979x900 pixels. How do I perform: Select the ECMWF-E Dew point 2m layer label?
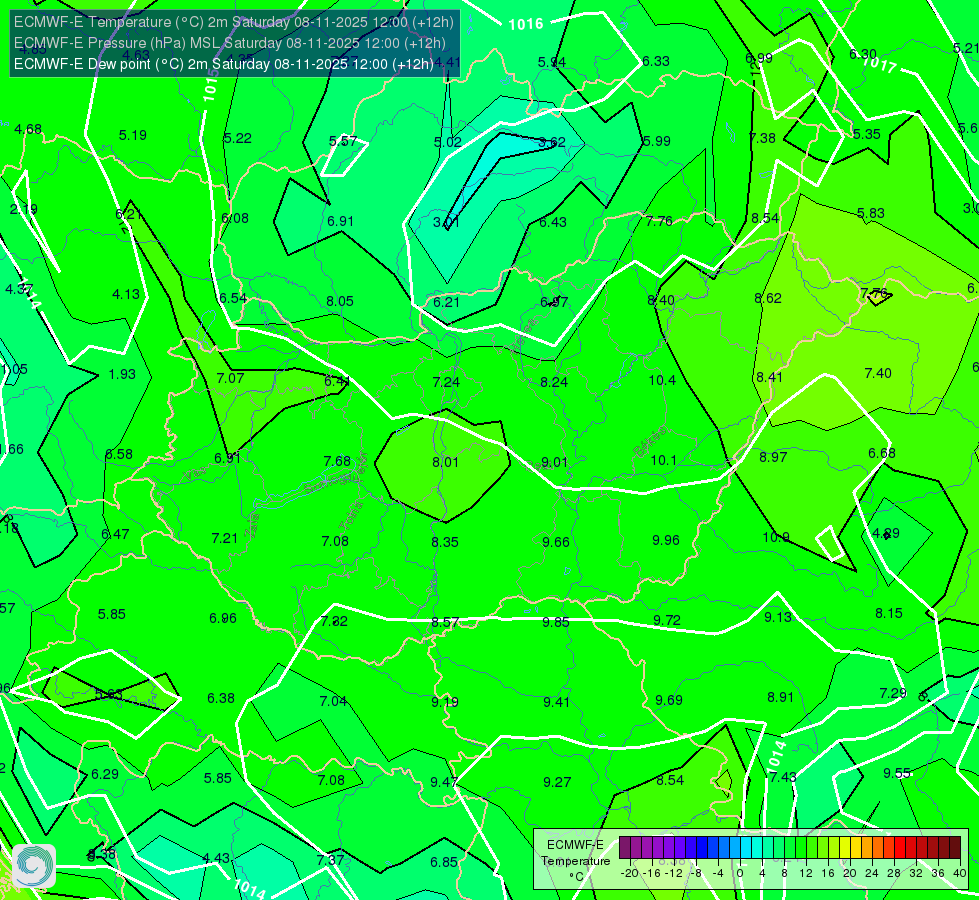(224, 64)
